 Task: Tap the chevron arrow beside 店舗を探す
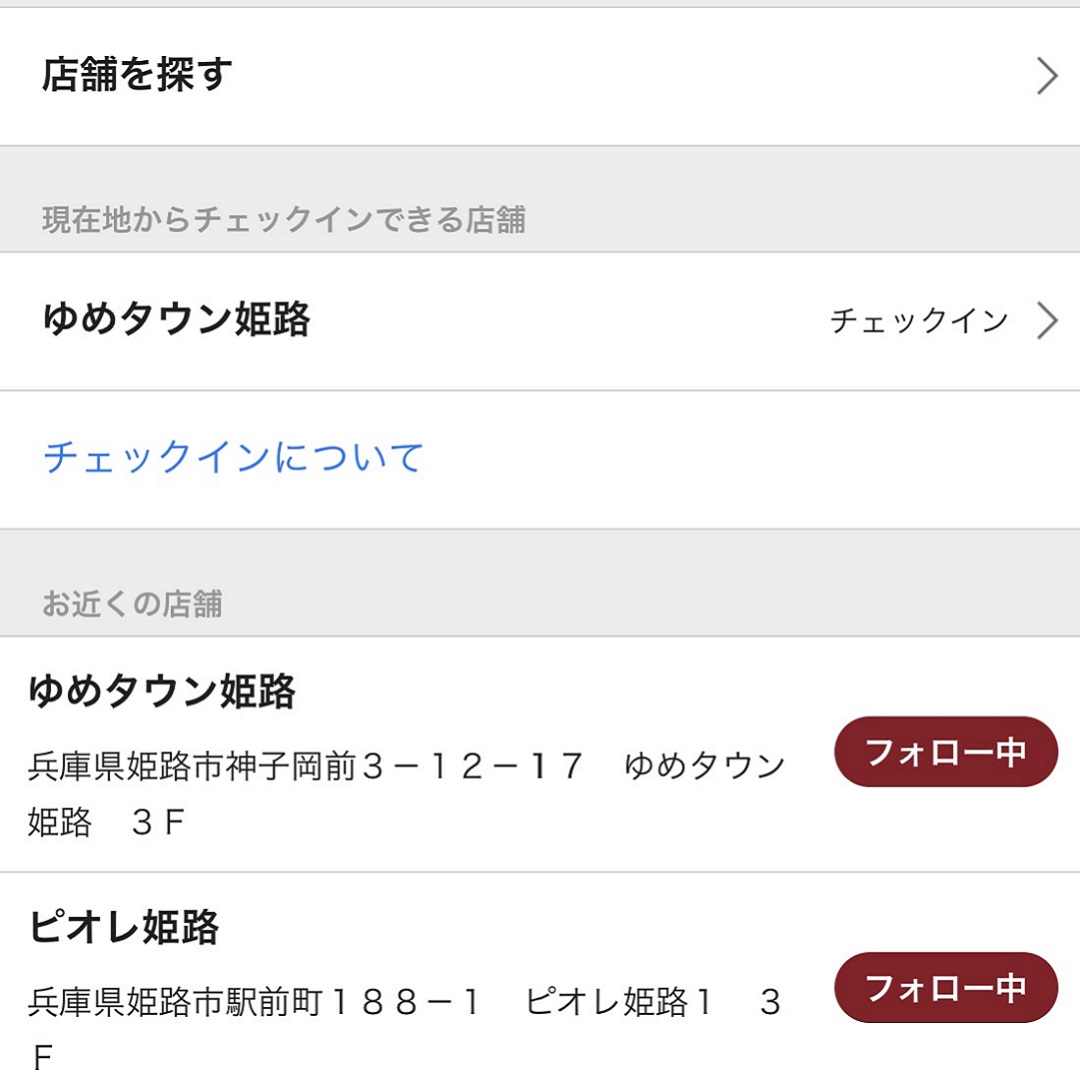click(1047, 76)
